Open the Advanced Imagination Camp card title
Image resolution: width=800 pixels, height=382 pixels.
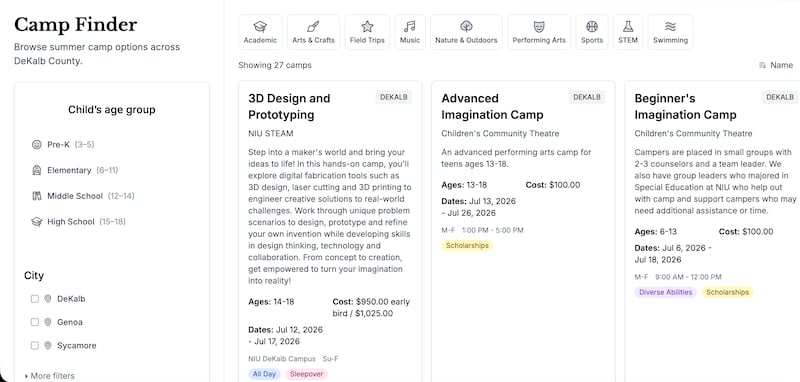click(492, 107)
